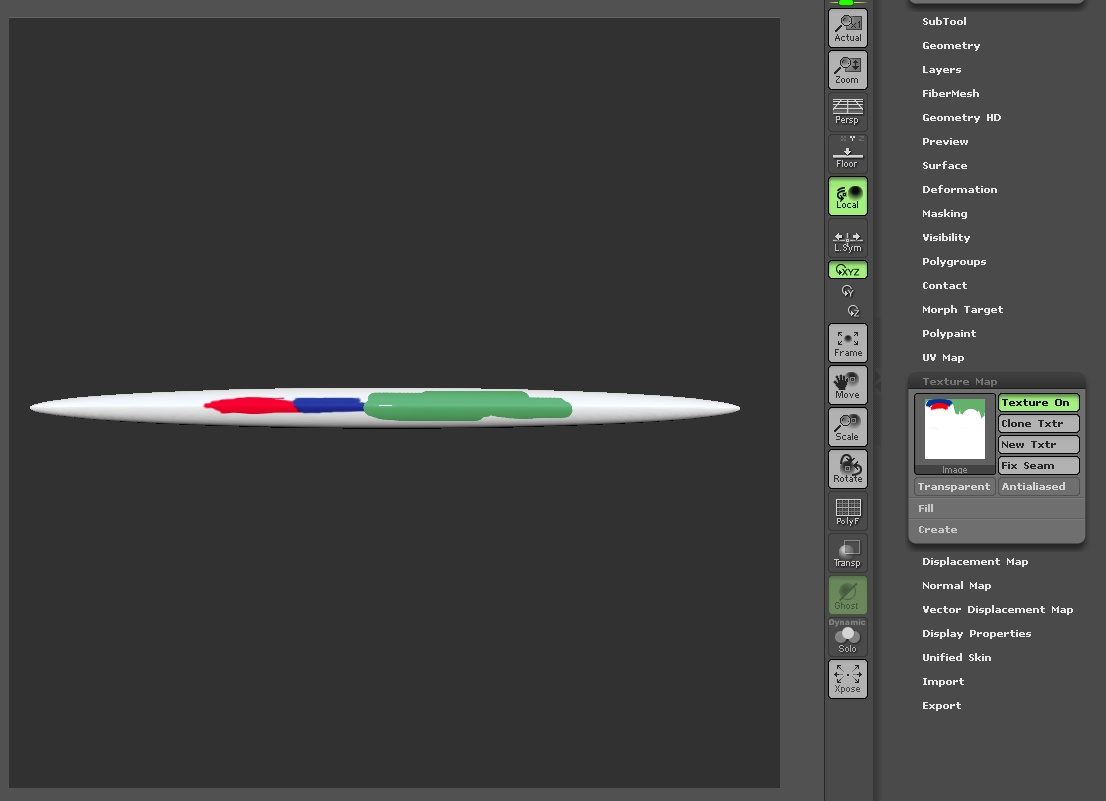Toggle the Floor grid icon
Screen dimensions: 1106x801
(x=847, y=154)
